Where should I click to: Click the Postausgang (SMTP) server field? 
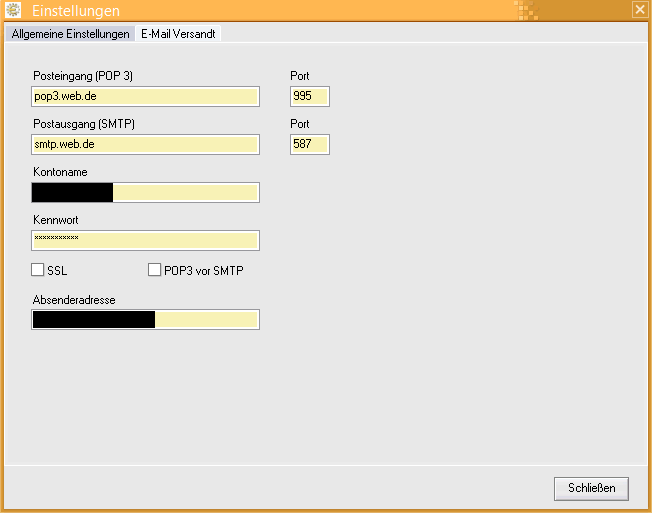coord(146,144)
